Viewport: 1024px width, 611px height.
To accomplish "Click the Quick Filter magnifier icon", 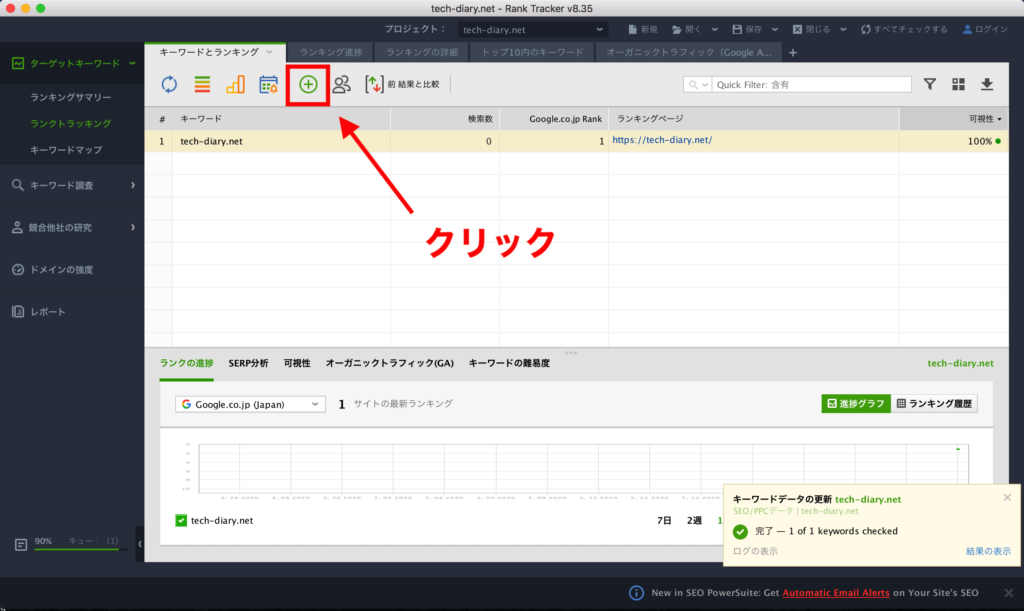I will point(694,85).
